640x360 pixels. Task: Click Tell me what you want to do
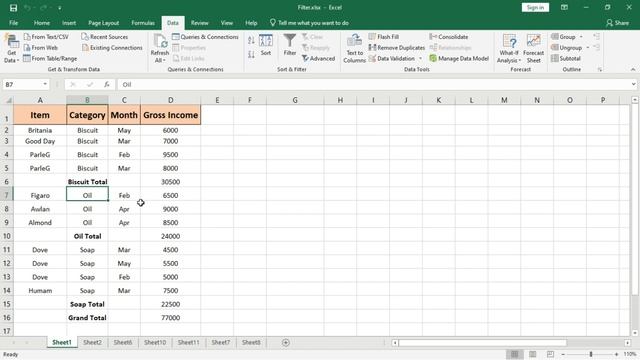pyautogui.click(x=309, y=23)
